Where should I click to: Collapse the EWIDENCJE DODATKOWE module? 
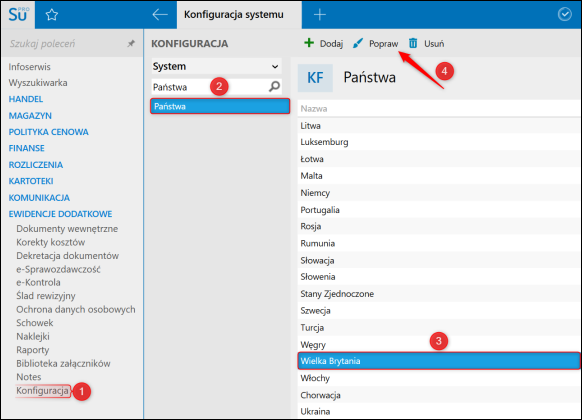60,214
